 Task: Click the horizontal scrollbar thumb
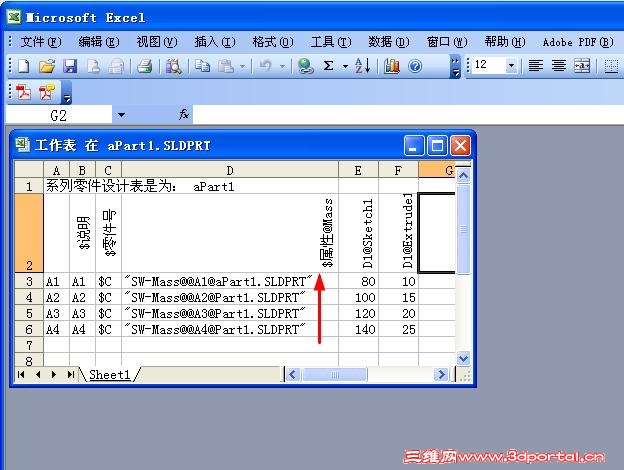(x=335, y=374)
